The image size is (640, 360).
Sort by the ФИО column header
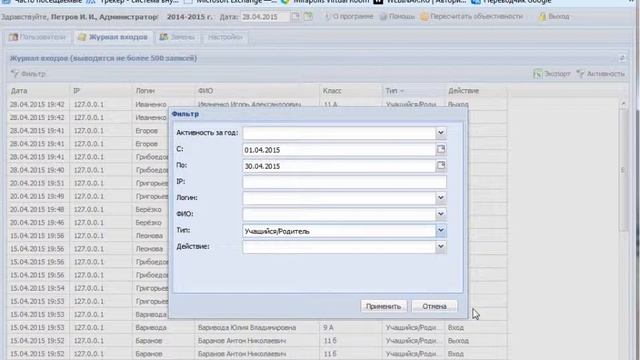coord(257,91)
